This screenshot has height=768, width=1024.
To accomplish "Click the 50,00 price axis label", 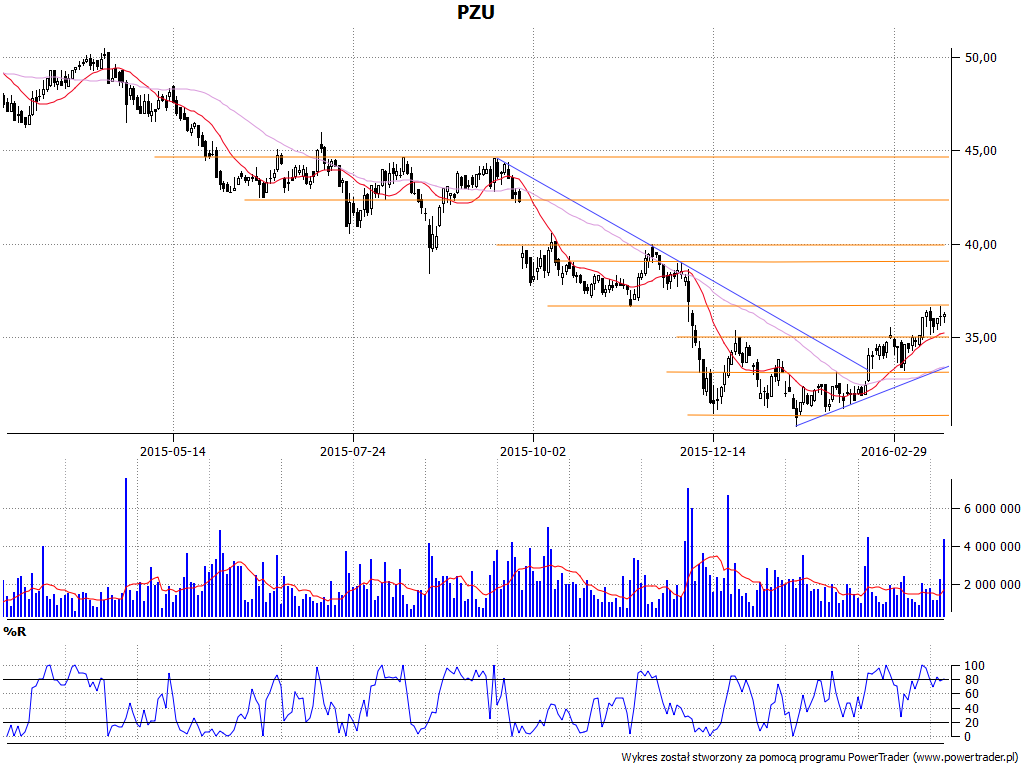I will (981, 57).
